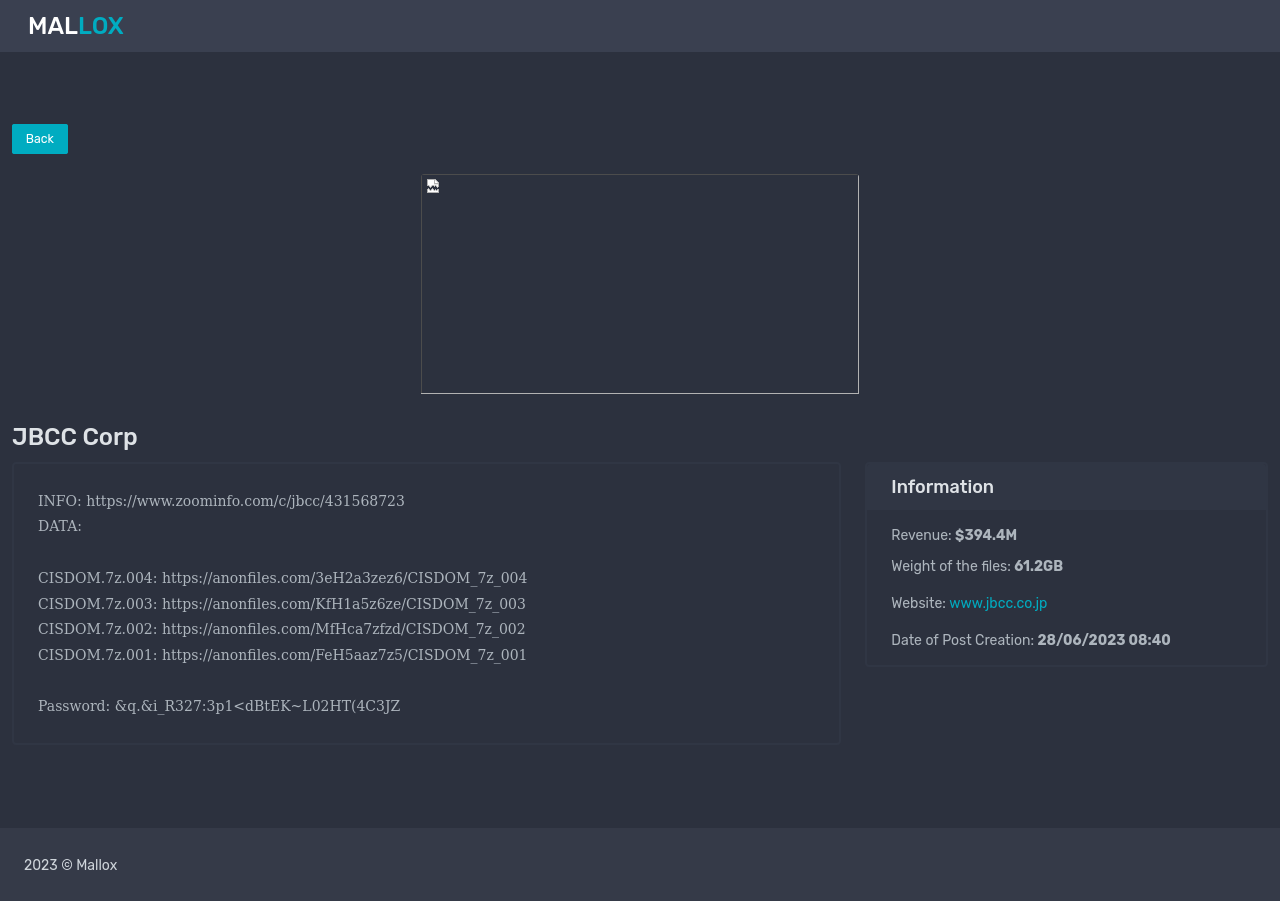
Task: Click the Back button
Action: (40, 139)
